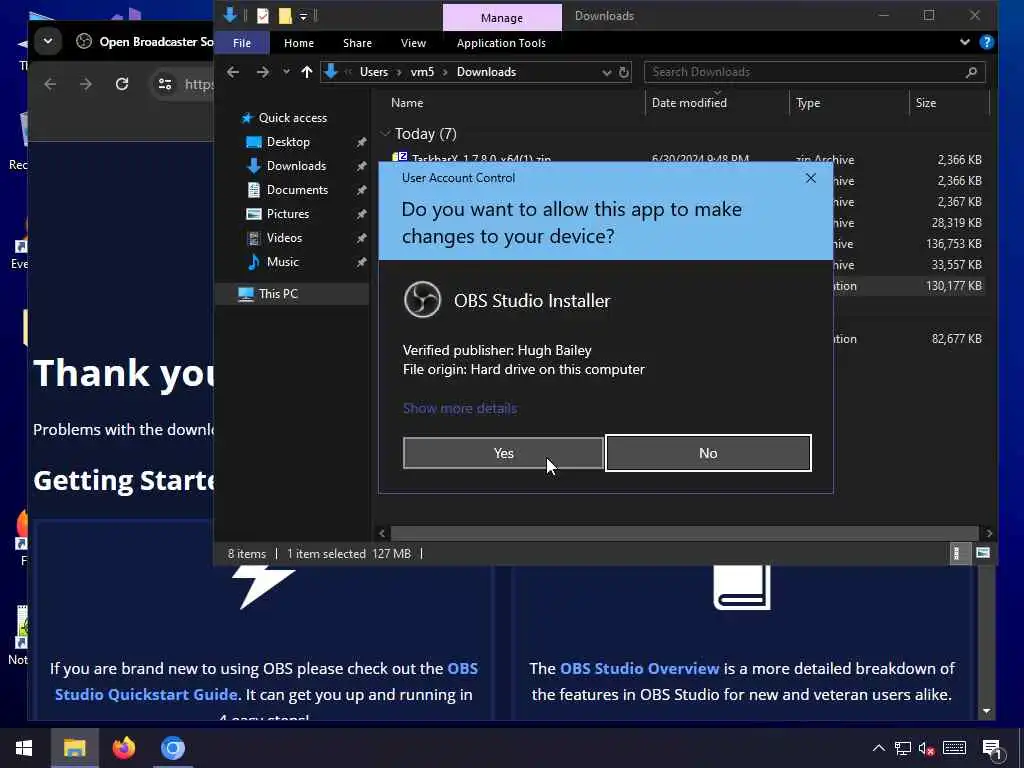Open Downloads in the navigation pane
The width and height of the screenshot is (1024, 768).
point(295,166)
